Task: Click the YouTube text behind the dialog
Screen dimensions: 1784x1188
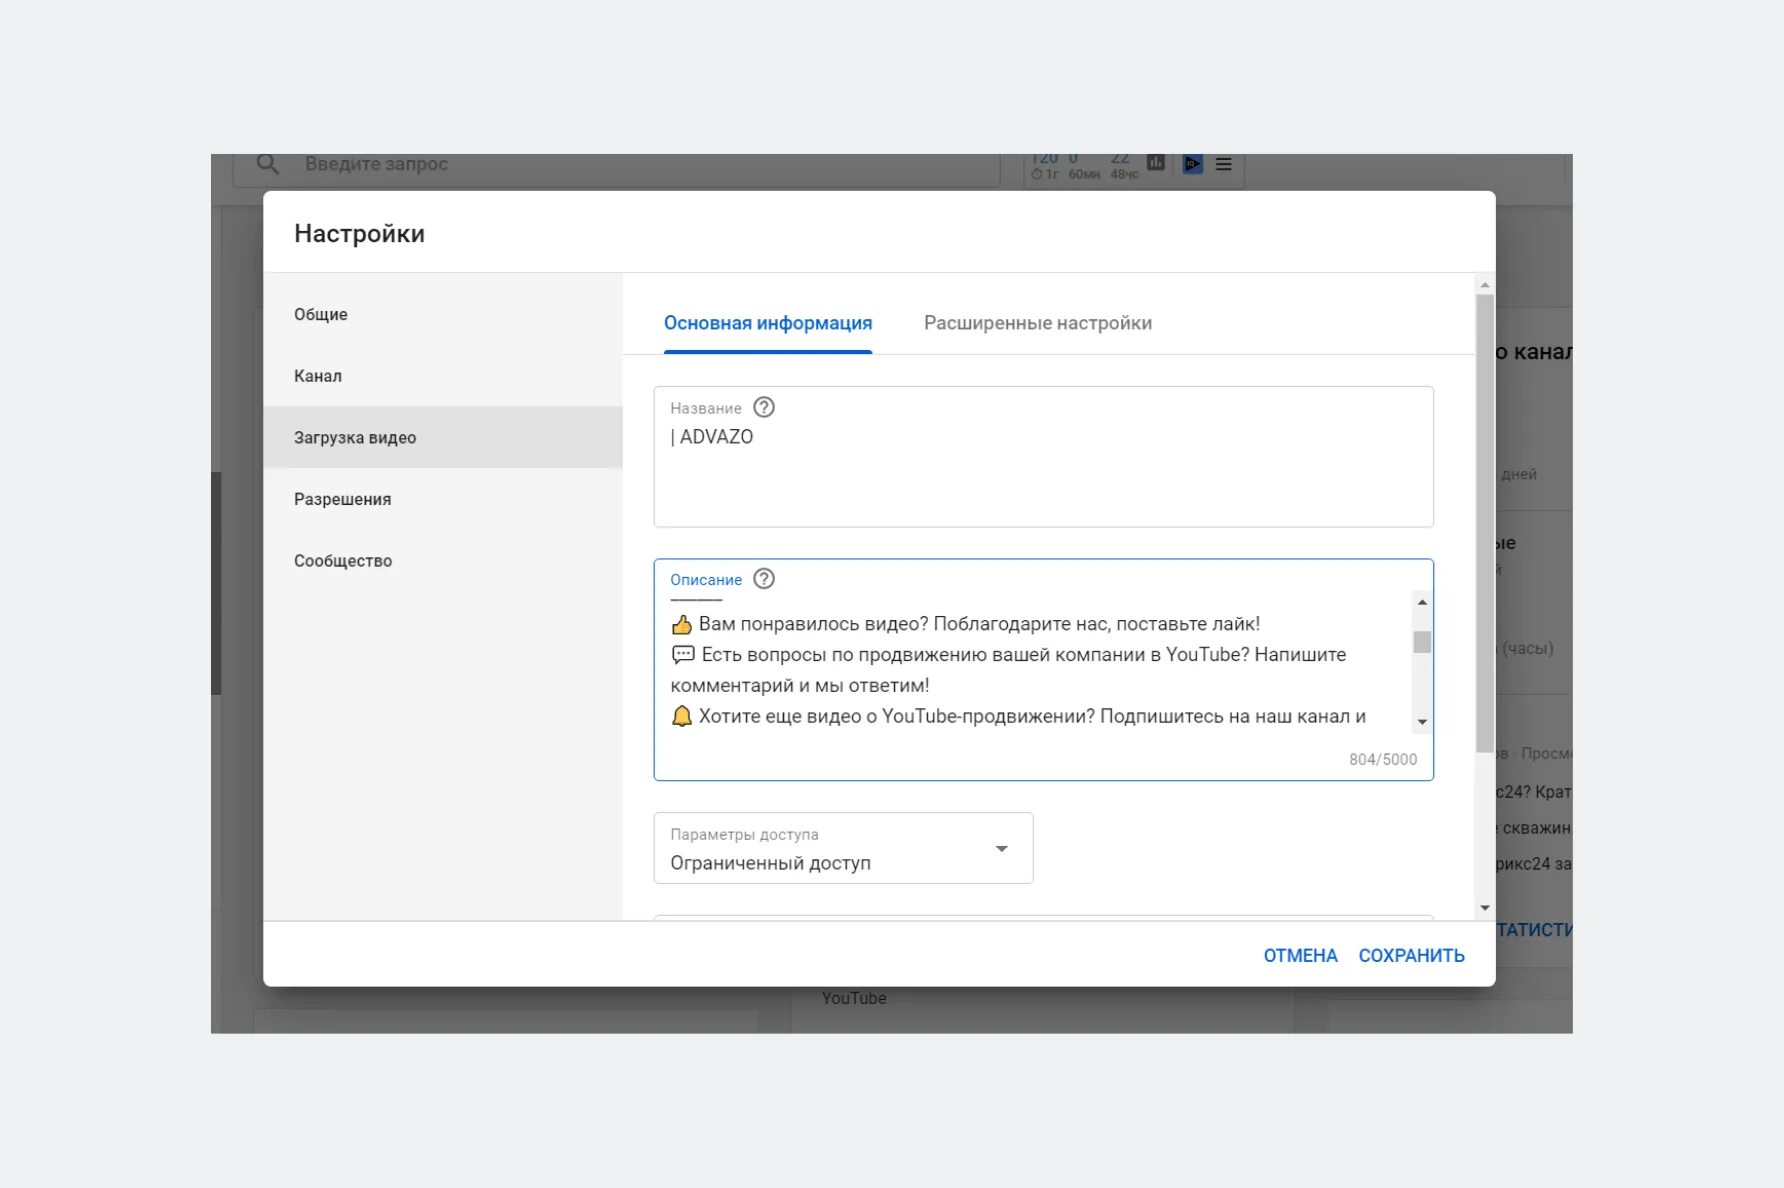Action: (854, 998)
